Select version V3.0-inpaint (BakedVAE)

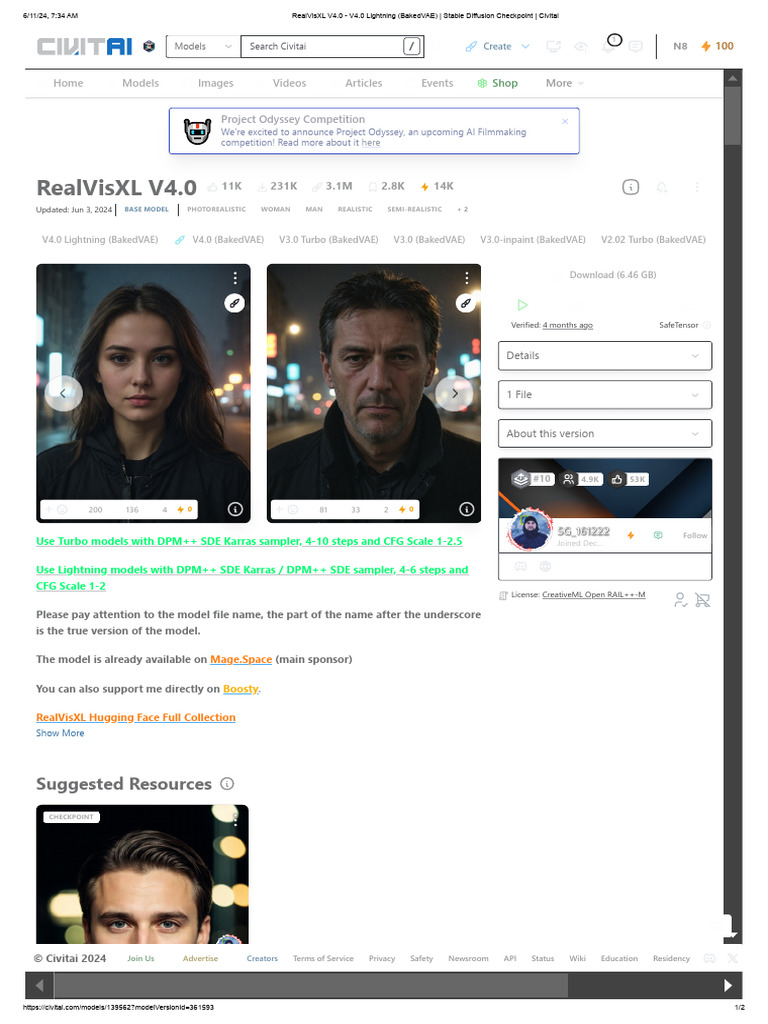click(533, 240)
